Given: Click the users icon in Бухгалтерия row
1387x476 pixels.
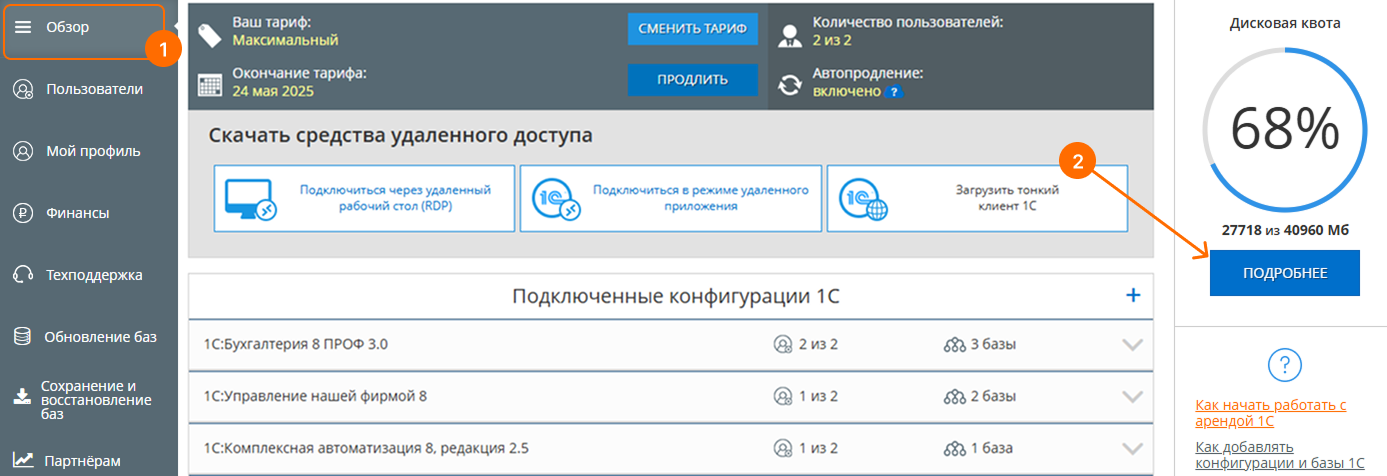Looking at the screenshot, I should [783, 345].
